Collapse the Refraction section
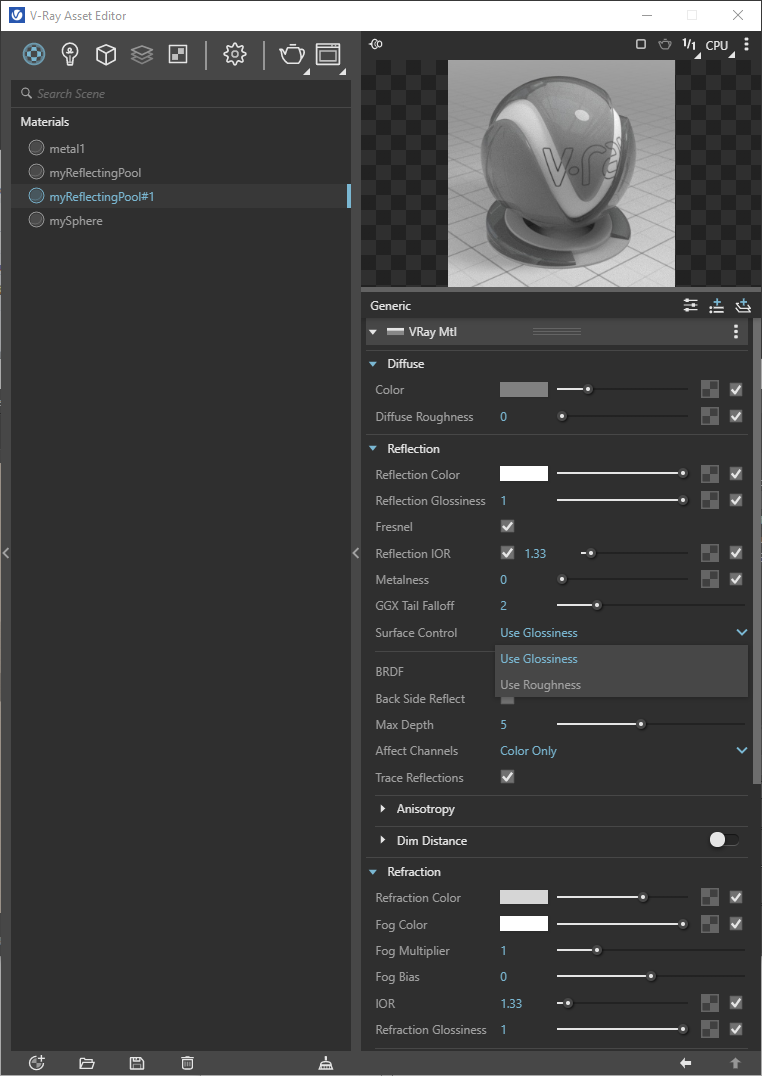This screenshot has height=1076, width=762. coord(373,872)
